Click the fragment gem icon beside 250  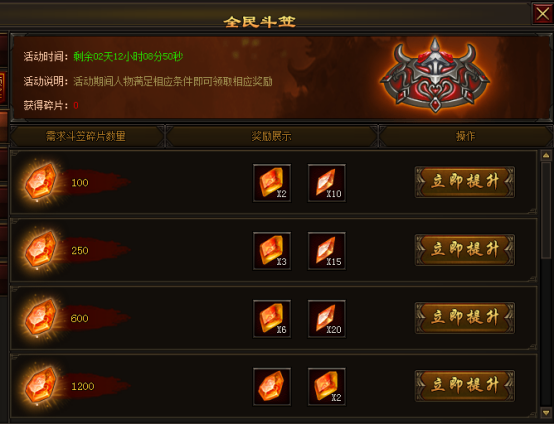[41, 249]
